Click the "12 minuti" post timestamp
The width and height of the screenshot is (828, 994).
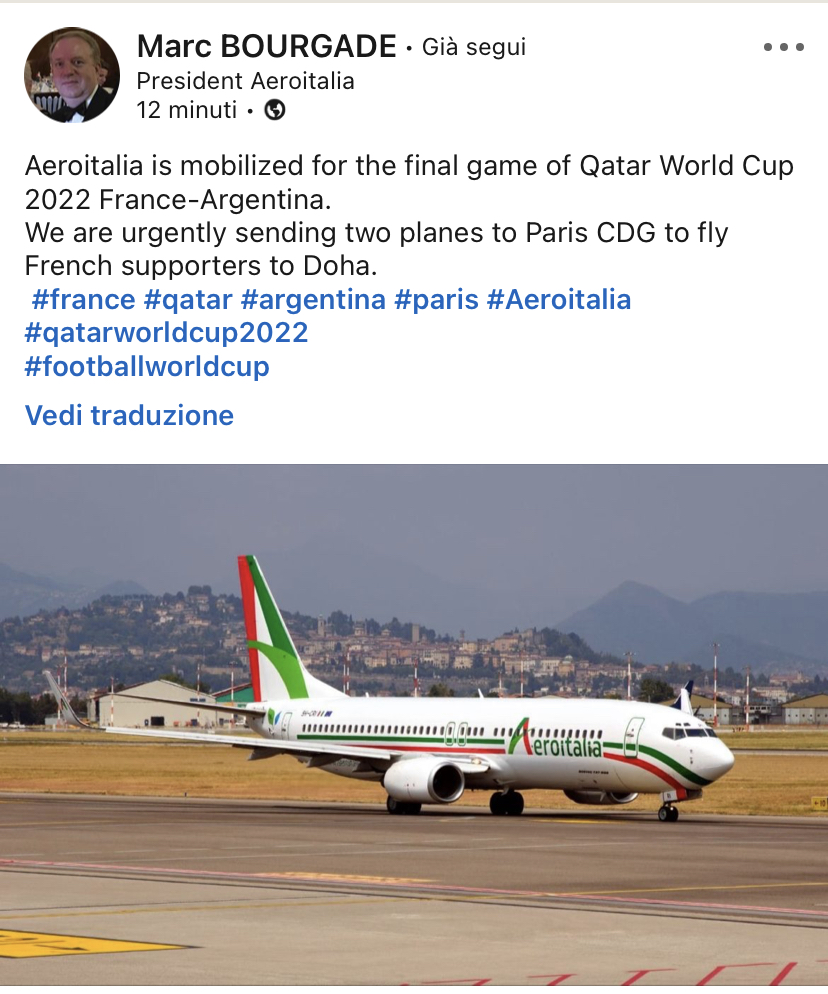pos(186,110)
